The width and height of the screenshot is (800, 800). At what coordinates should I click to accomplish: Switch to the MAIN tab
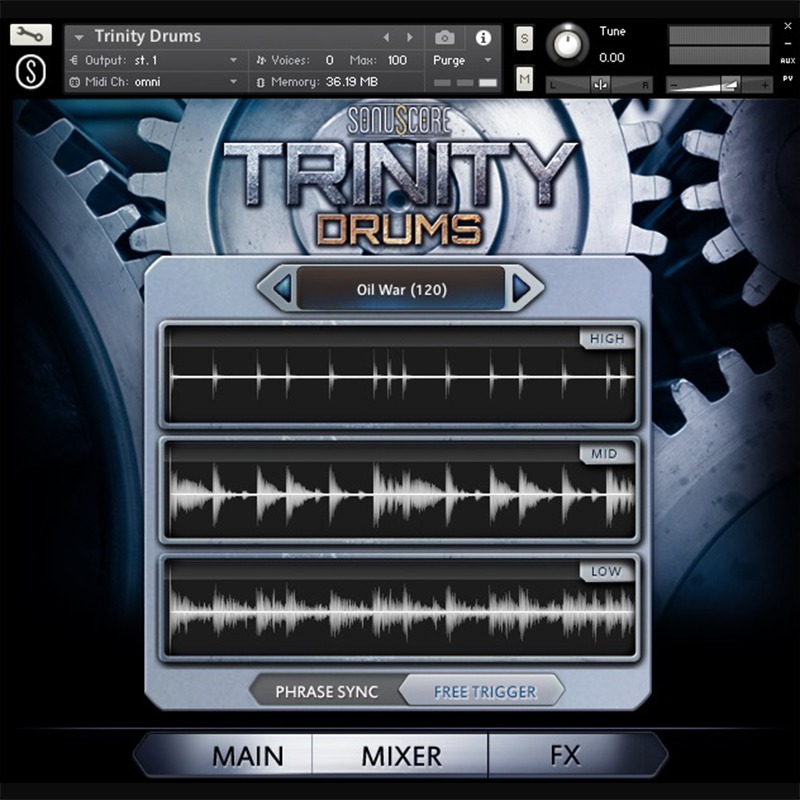[x=247, y=756]
